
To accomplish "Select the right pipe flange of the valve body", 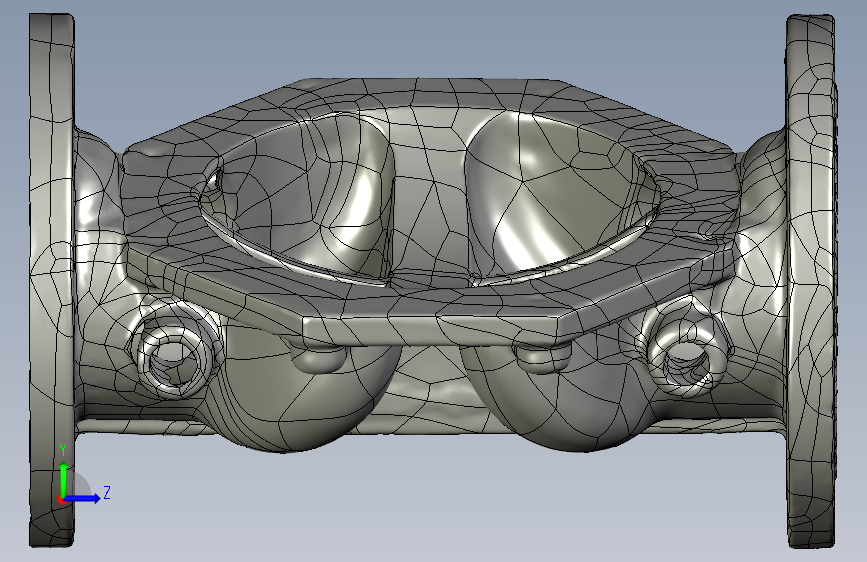I will click(x=811, y=281).
